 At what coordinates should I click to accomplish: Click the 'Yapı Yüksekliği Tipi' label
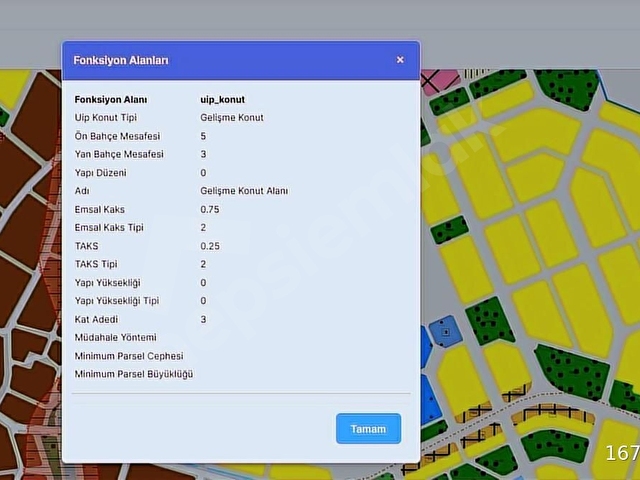(x=117, y=301)
